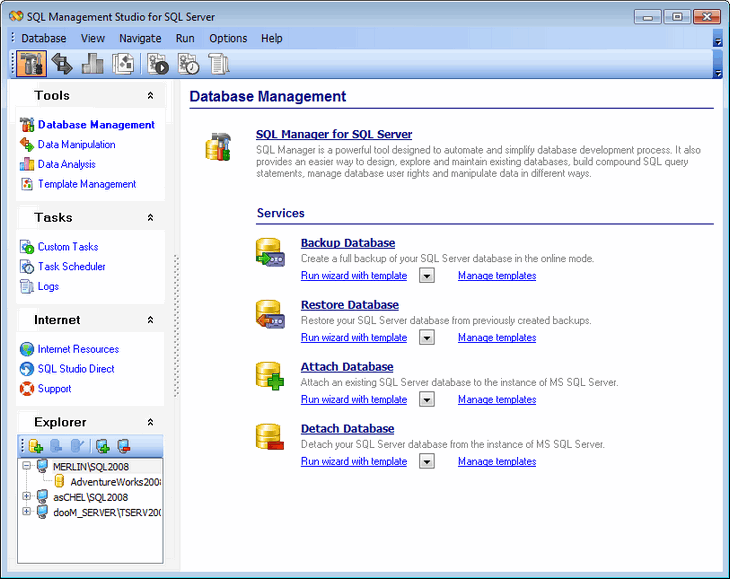
Task: Open Attach Database template dropdown
Action: coord(426,399)
